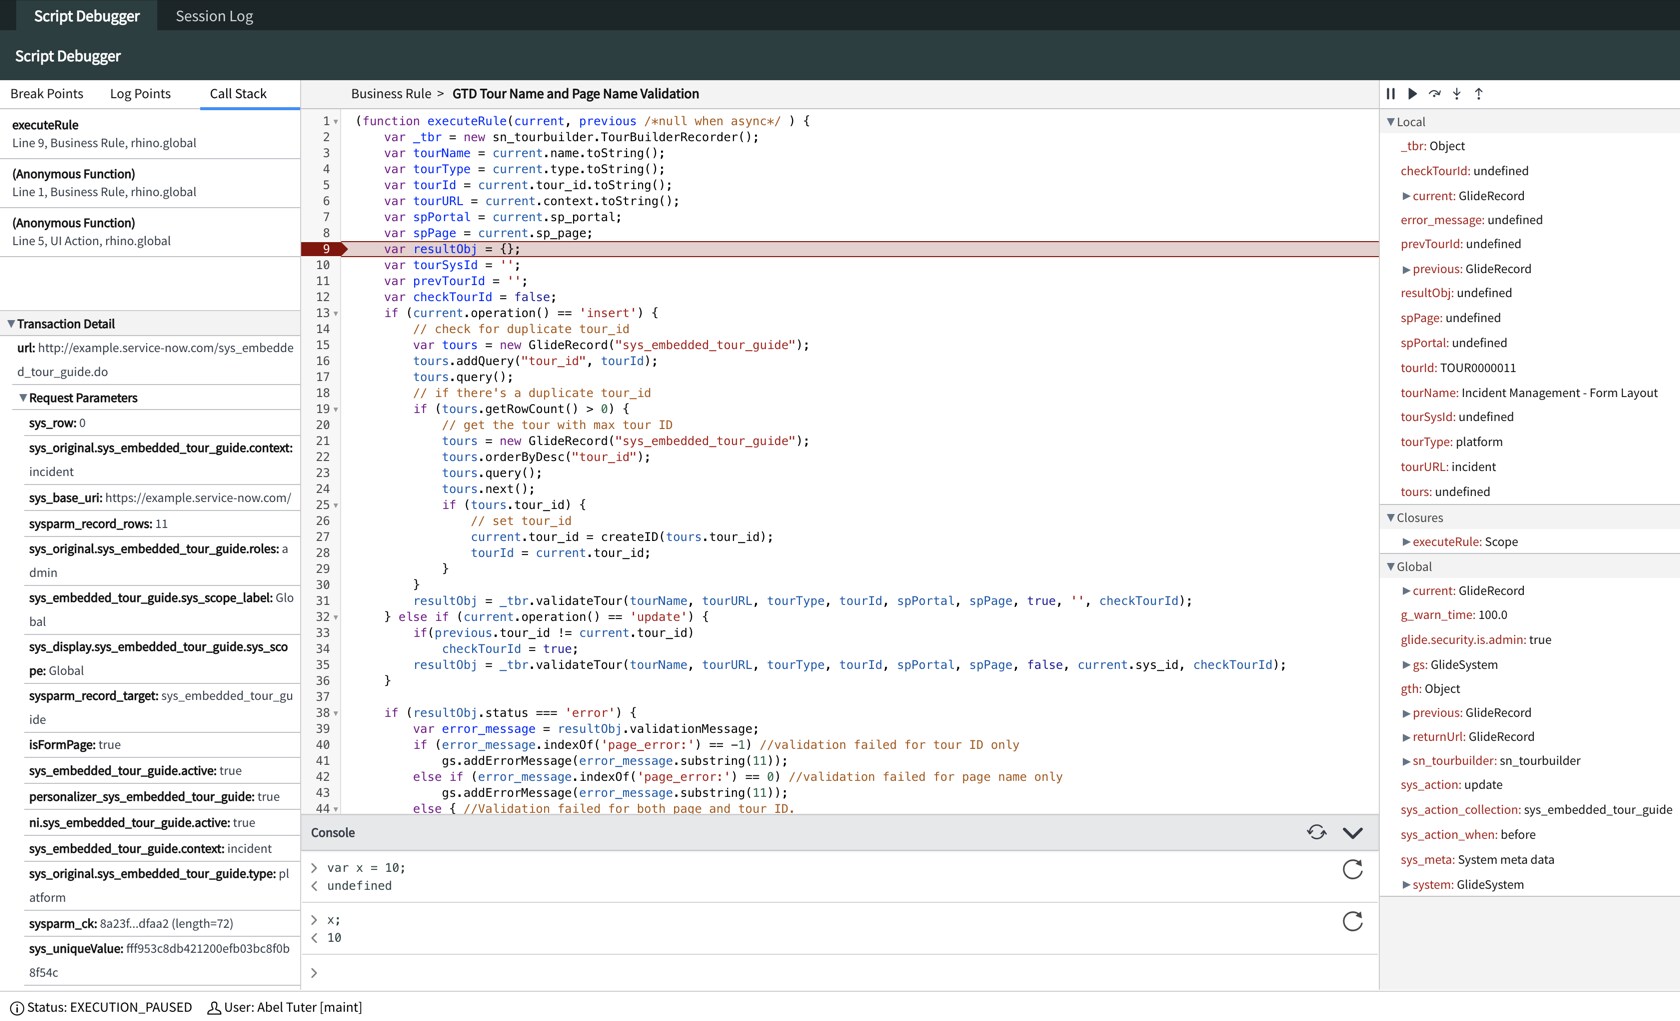
Task: Click the Pause debugging icon
Action: click(x=1390, y=94)
